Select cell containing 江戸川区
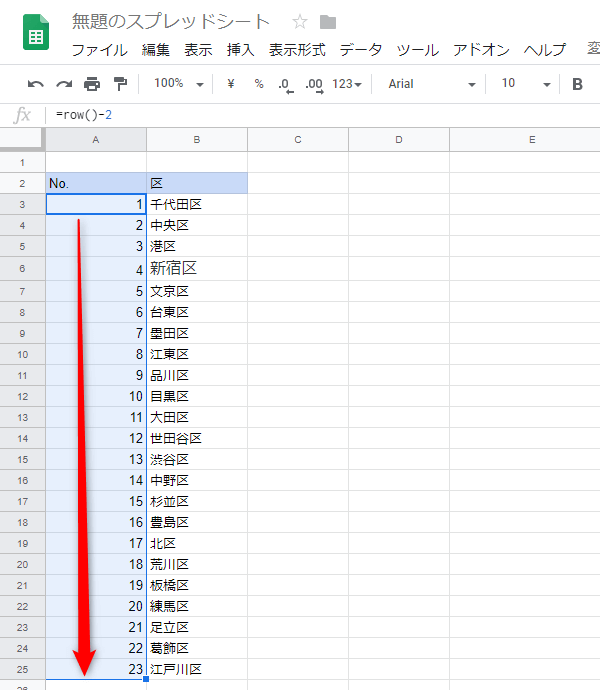Viewport: 600px width, 690px height. click(x=197, y=669)
